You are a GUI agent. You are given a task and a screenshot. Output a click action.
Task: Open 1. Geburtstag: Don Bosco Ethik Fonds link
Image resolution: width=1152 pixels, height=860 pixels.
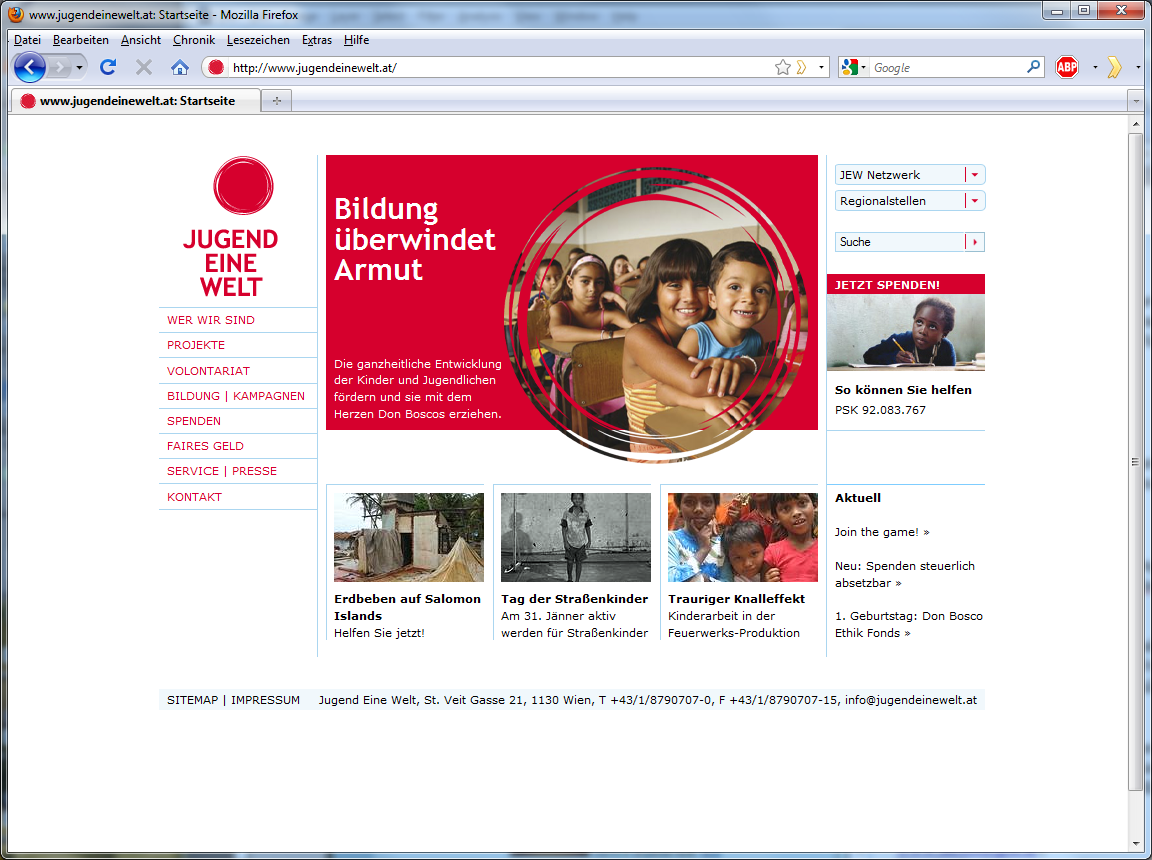(909, 624)
